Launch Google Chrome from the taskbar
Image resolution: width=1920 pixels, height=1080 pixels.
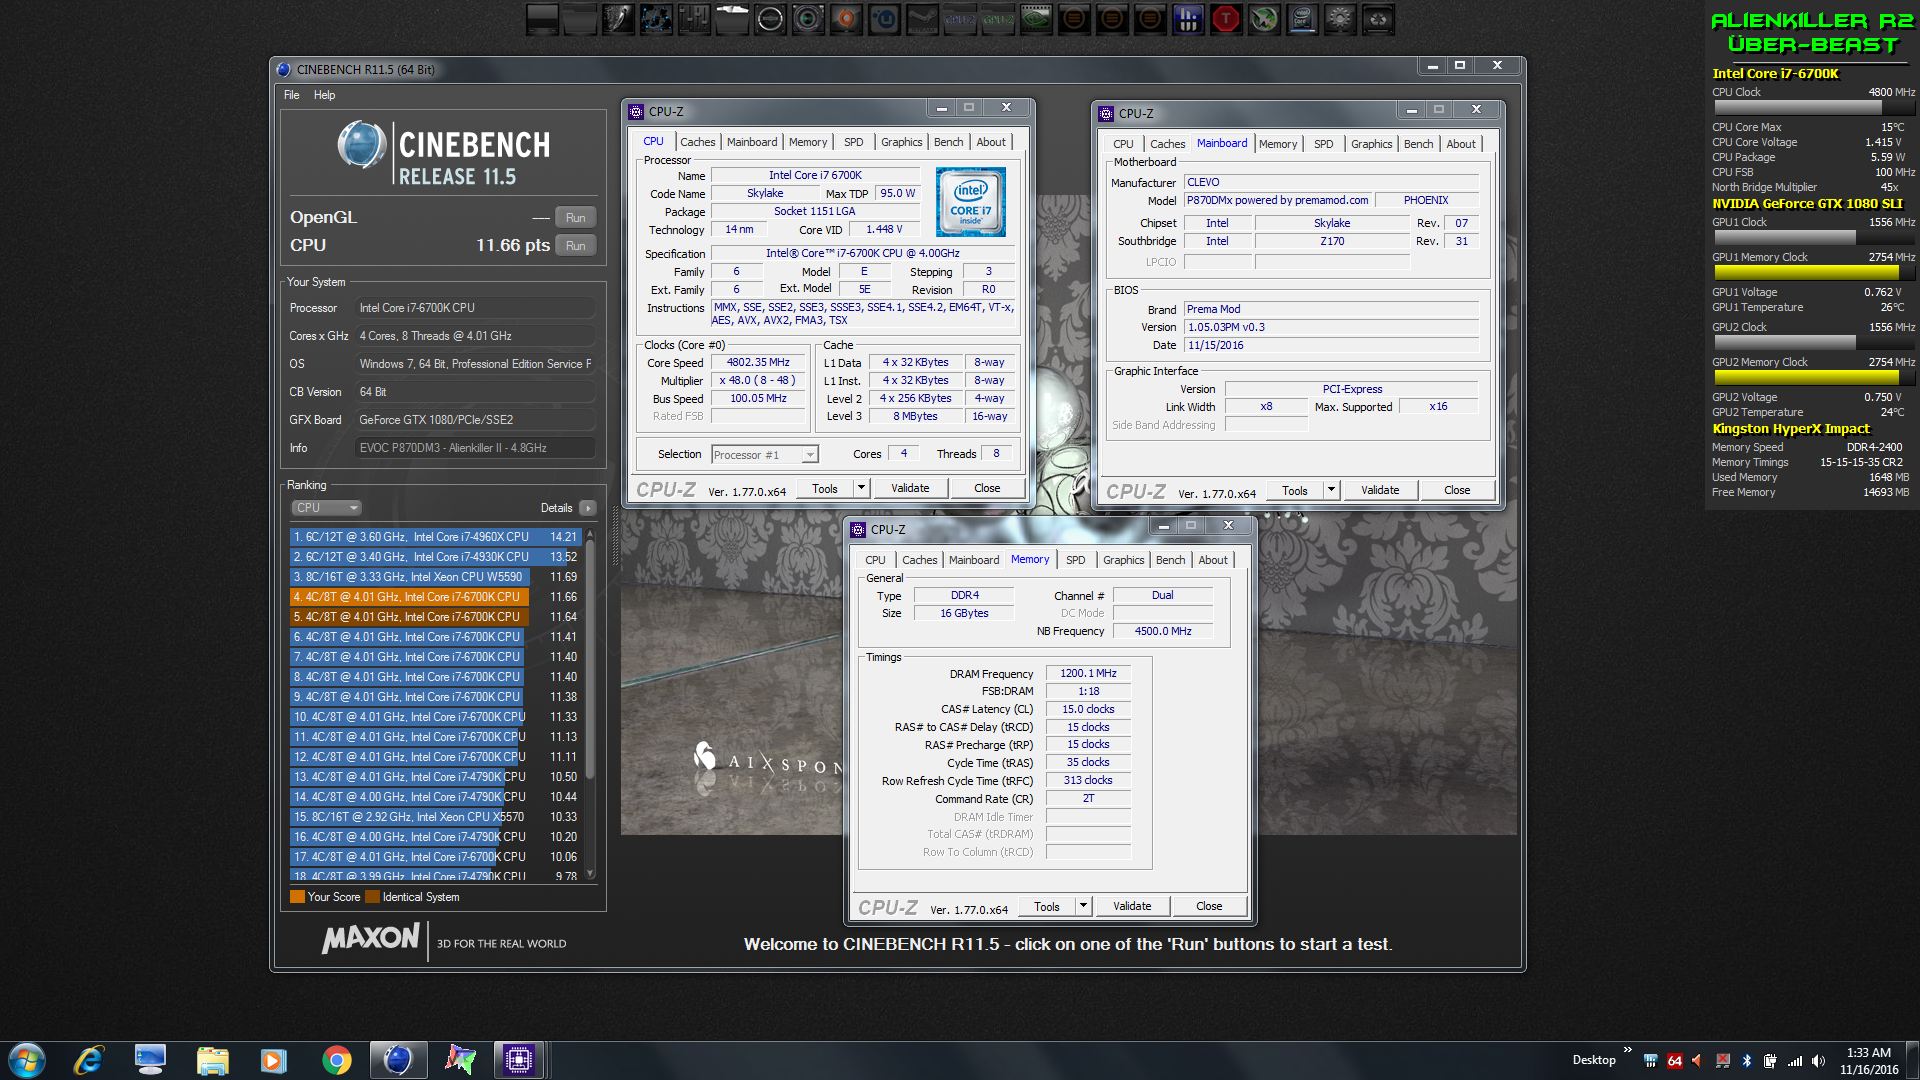click(x=337, y=1060)
